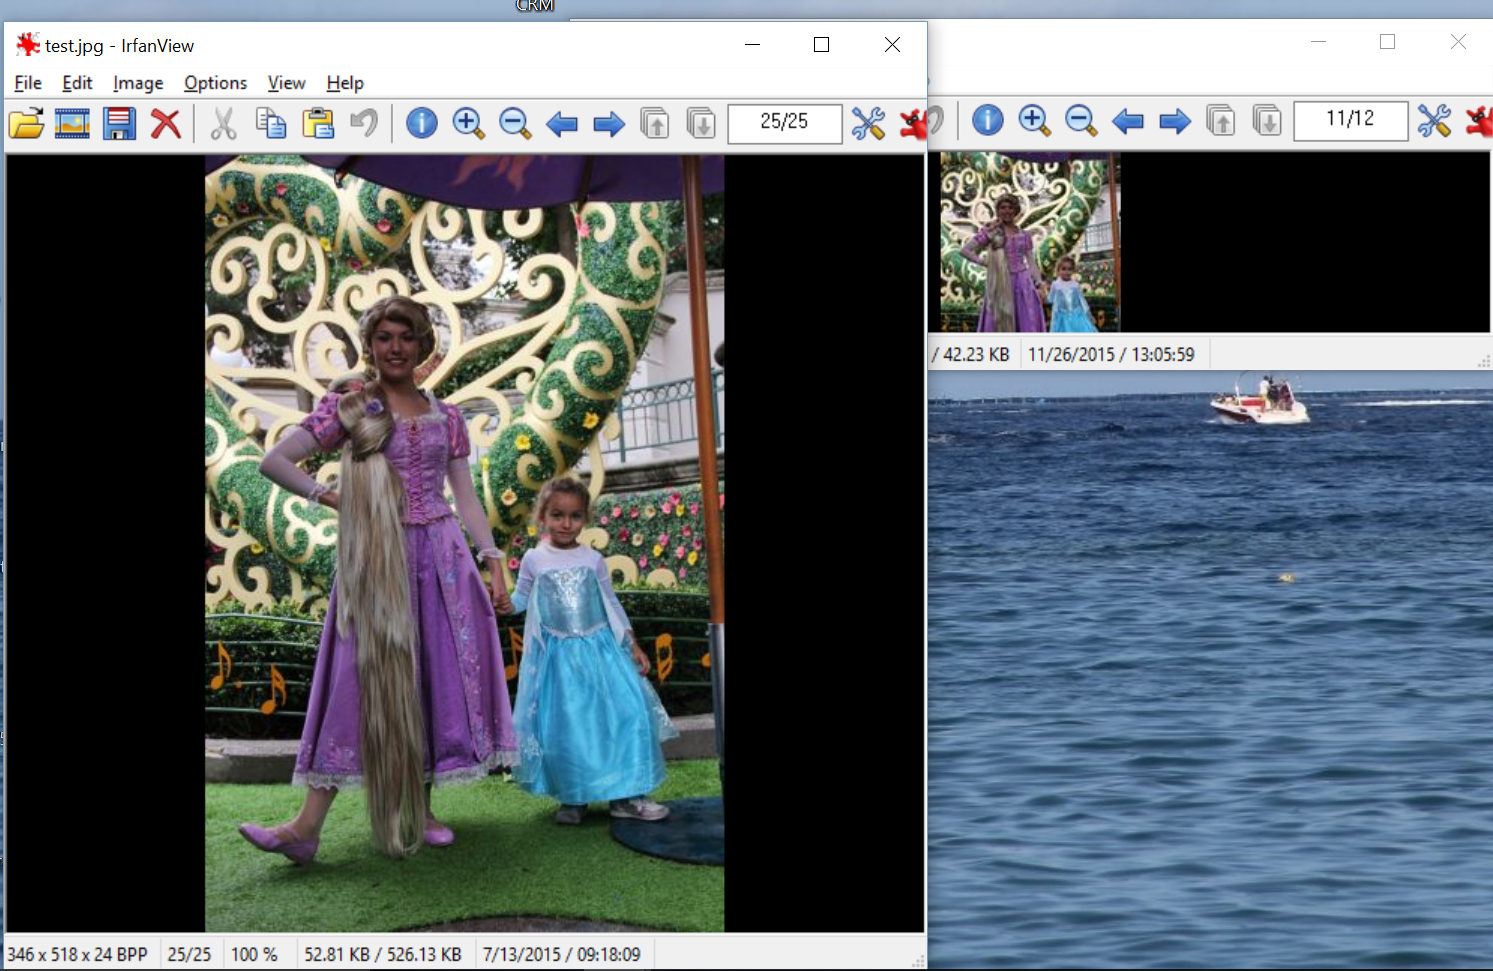Screen dimensions: 1493x971
Task: Delete file with red X icon
Action: click(166, 124)
